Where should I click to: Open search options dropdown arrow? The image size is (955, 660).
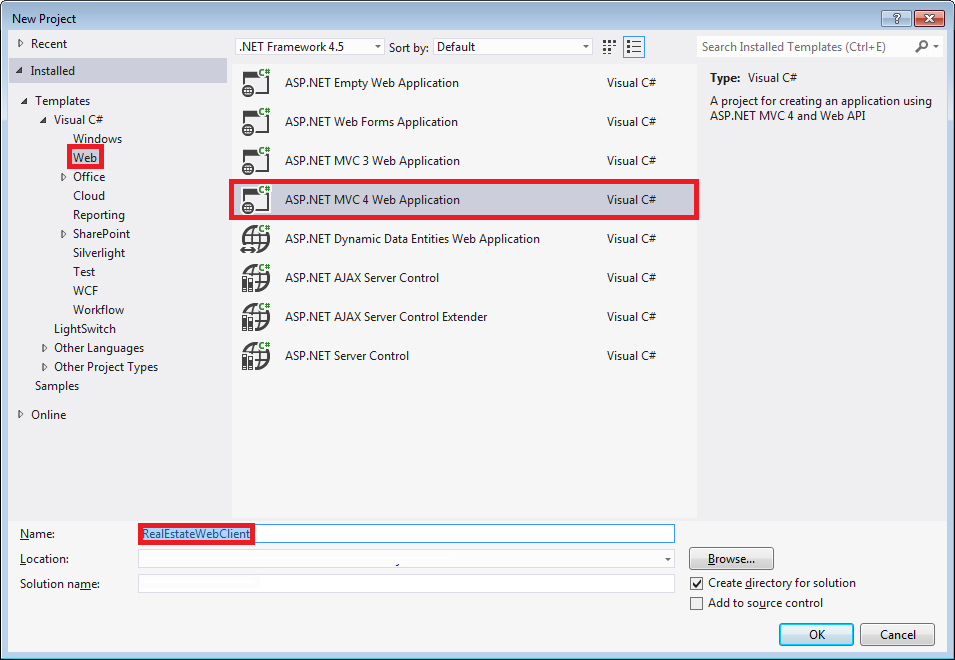pos(936,47)
